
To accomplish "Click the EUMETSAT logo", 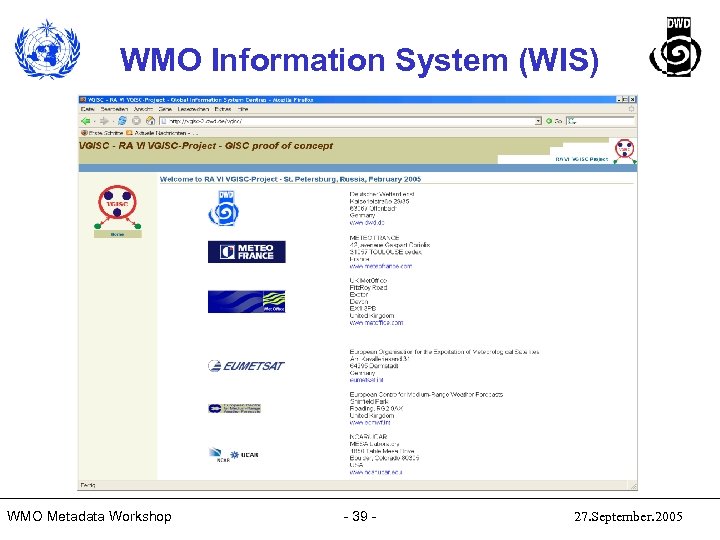I will pos(246,366).
